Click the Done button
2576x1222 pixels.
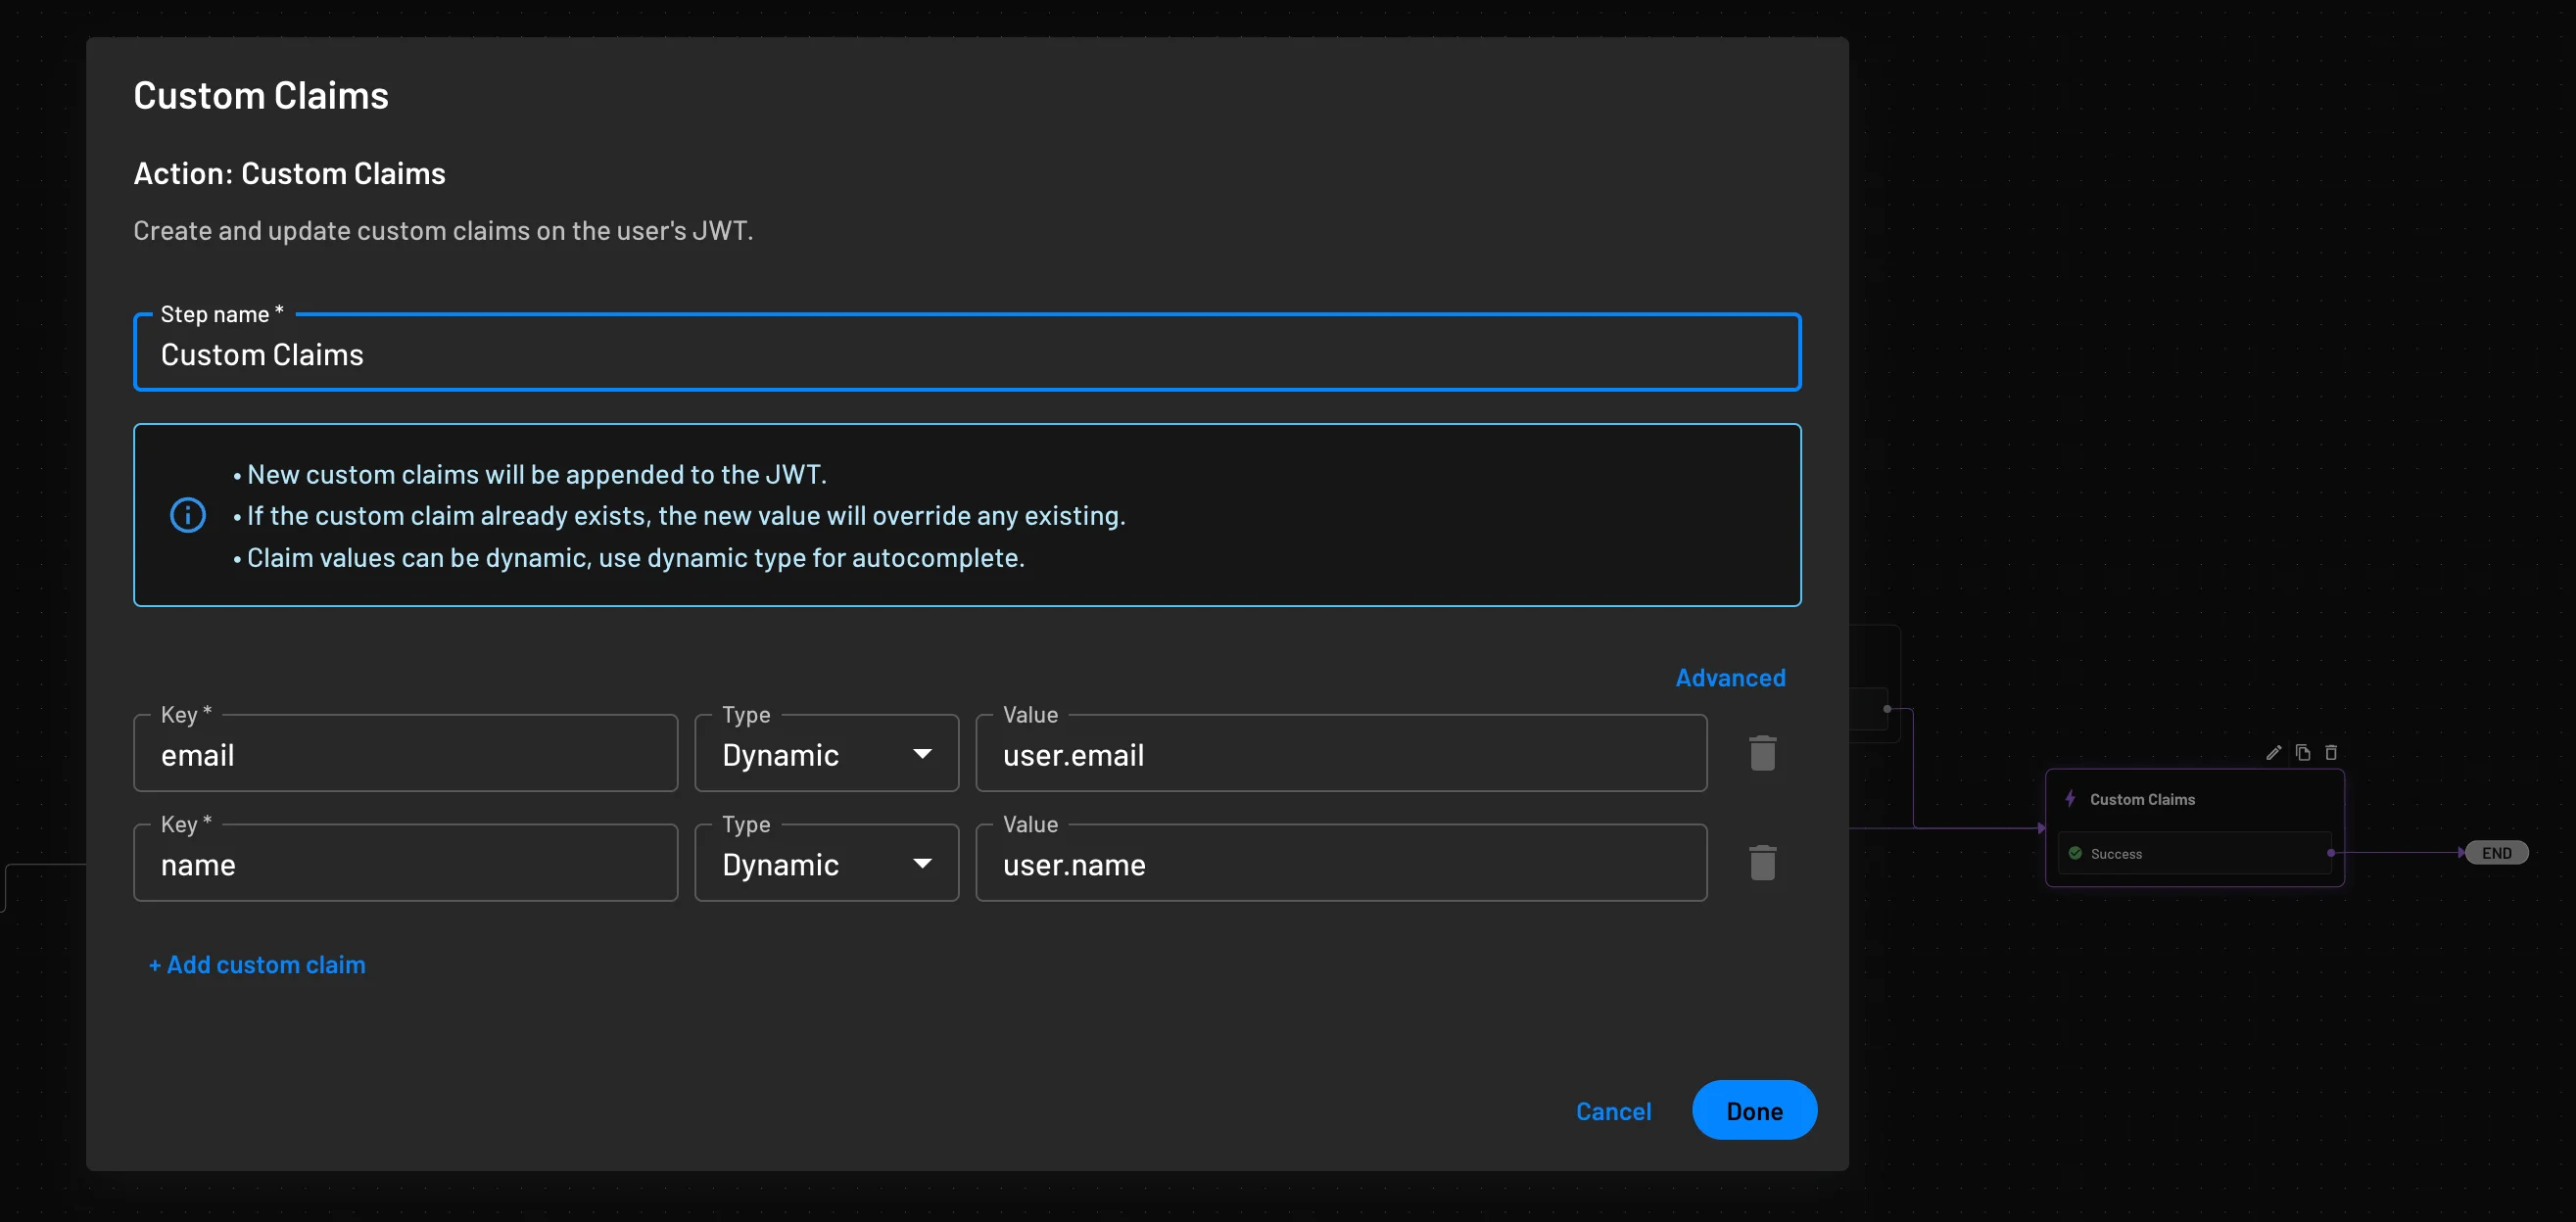[1754, 1110]
